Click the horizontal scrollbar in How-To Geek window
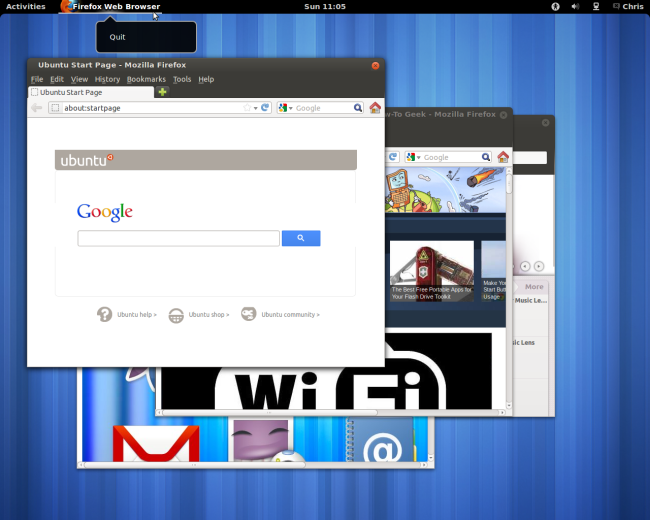Screen dimensions: 650x520 pyautogui.click(x=269, y=413)
